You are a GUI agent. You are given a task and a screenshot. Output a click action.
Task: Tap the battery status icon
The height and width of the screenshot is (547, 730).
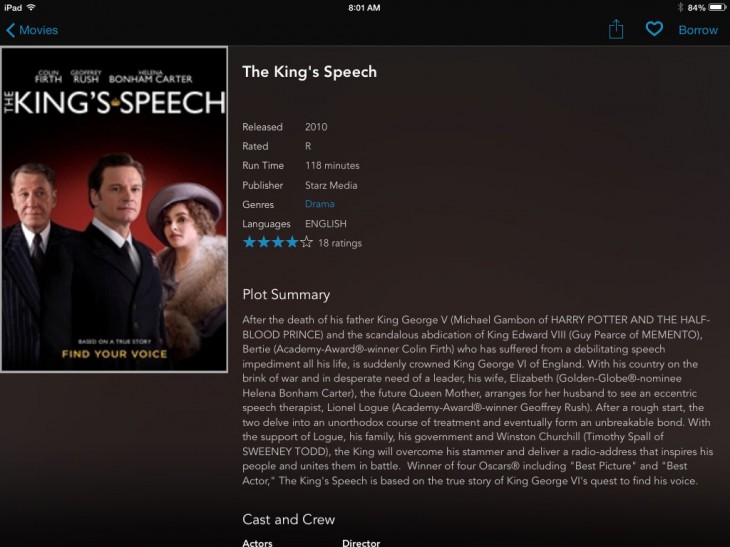tap(717, 7)
